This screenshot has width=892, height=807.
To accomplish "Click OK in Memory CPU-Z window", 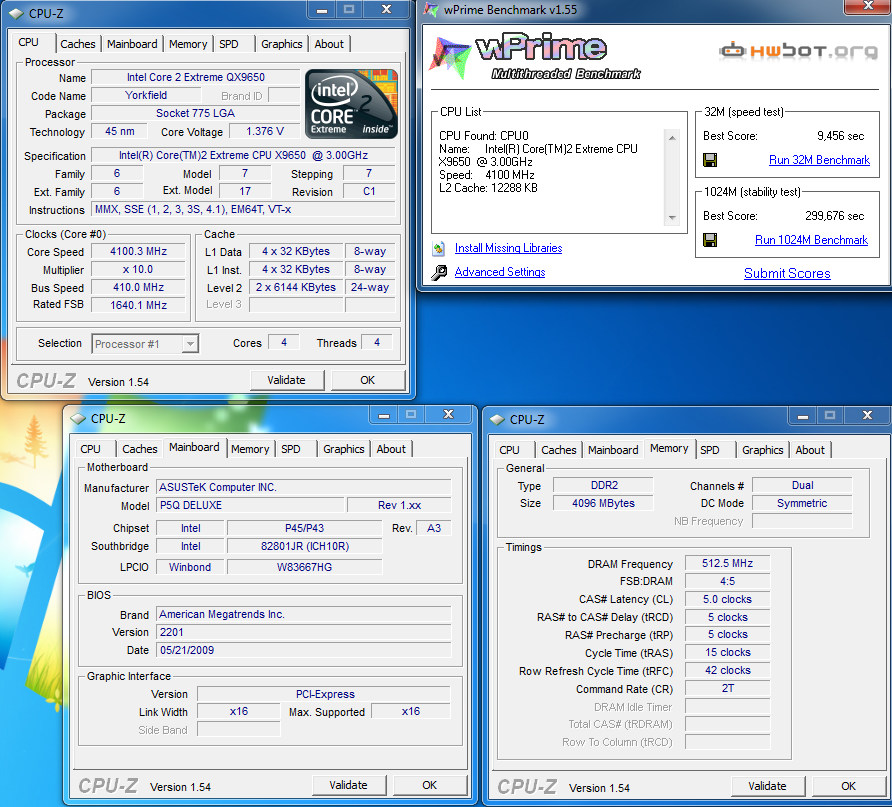I will [848, 787].
